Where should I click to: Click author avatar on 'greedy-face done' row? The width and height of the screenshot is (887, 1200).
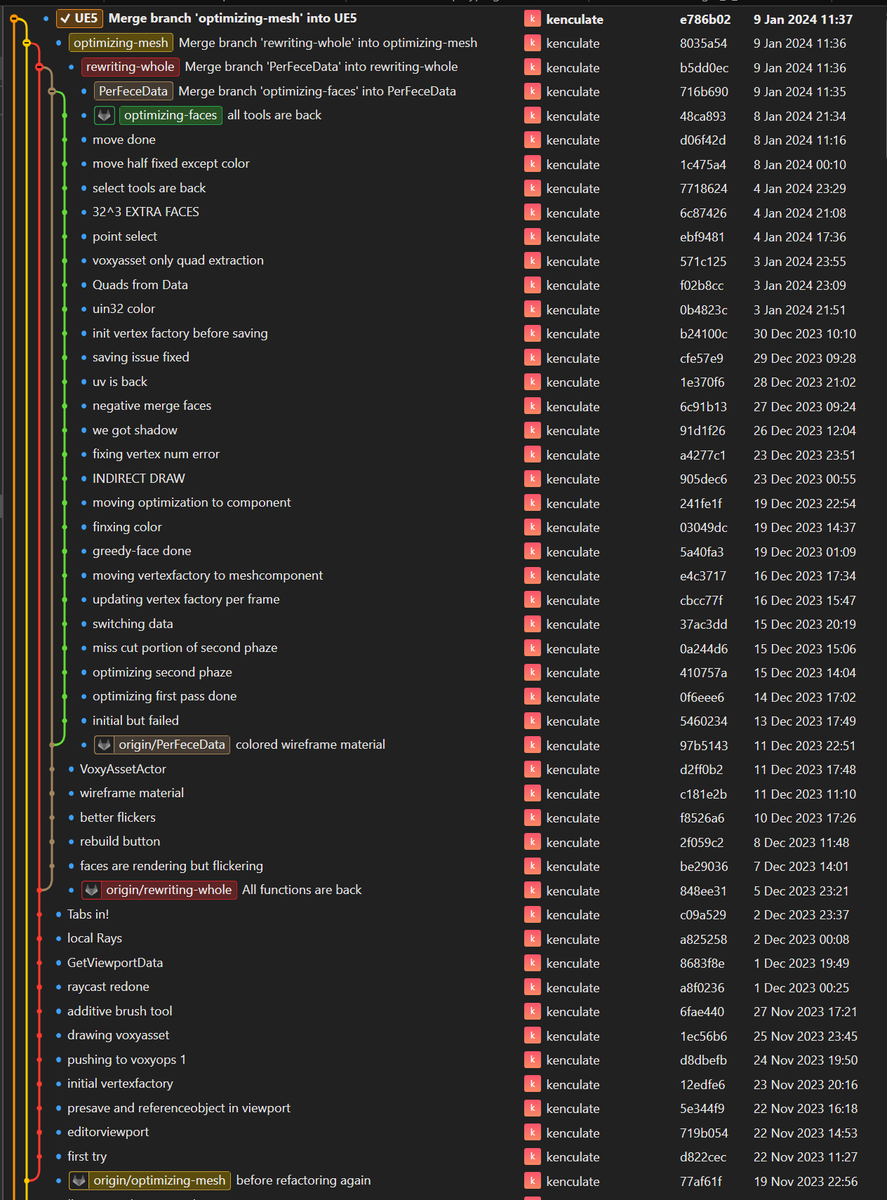point(532,552)
